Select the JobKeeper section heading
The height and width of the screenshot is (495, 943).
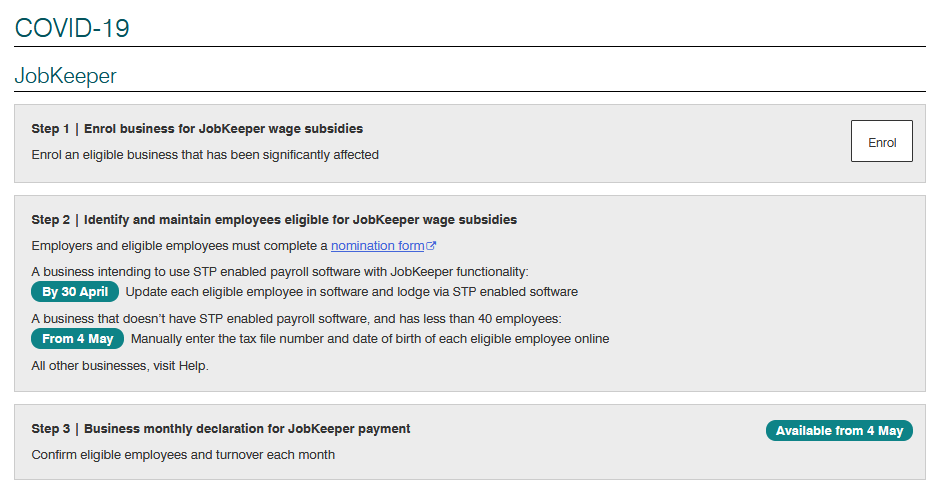coord(65,76)
